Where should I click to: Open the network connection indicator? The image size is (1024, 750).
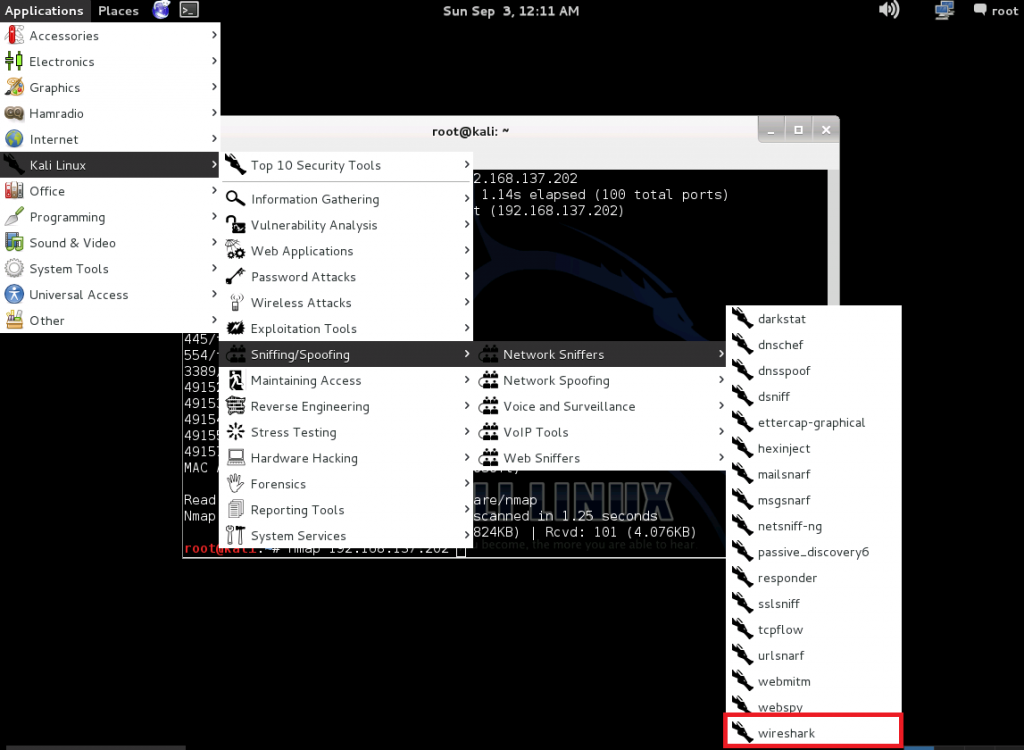(x=944, y=10)
